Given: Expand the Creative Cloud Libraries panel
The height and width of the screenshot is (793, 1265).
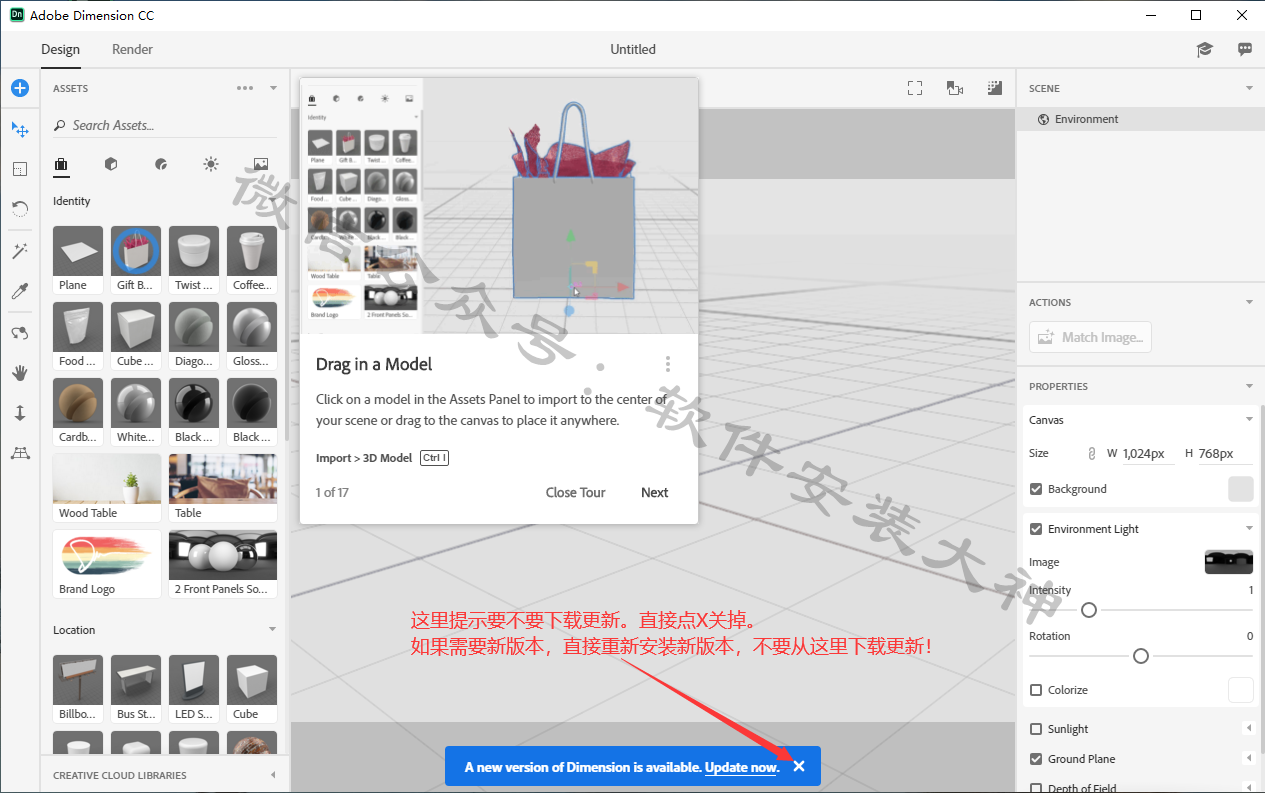Looking at the screenshot, I should pyautogui.click(x=273, y=775).
